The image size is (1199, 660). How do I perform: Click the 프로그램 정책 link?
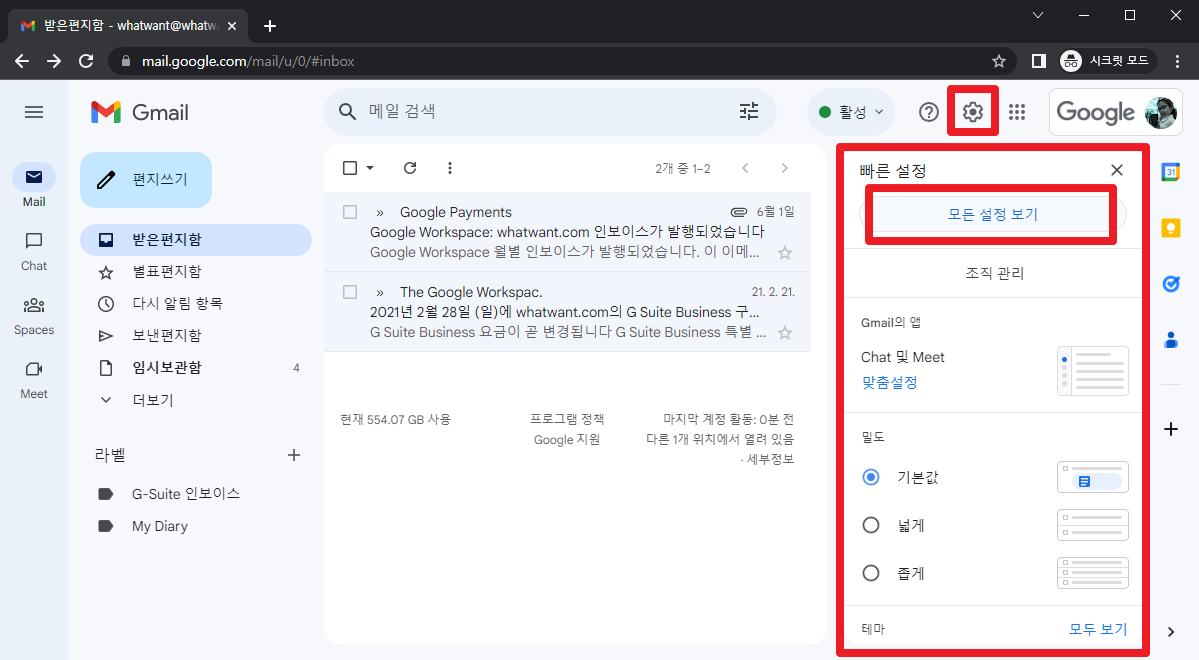[x=567, y=419]
